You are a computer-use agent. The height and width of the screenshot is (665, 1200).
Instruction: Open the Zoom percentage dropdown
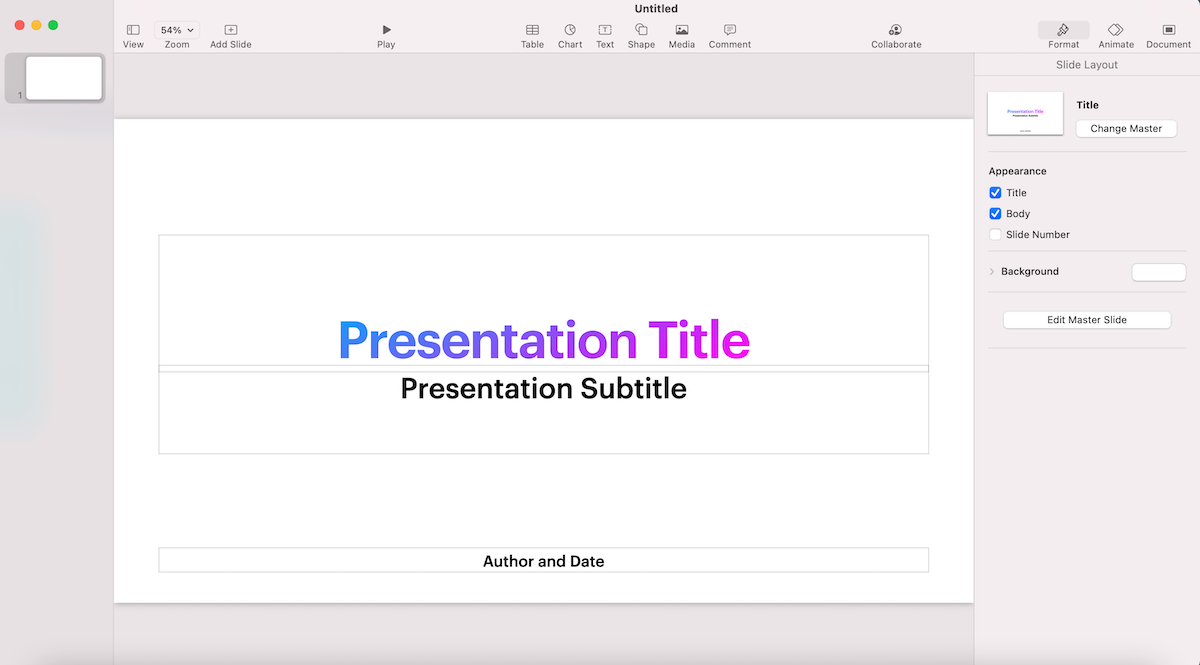pyautogui.click(x=177, y=30)
